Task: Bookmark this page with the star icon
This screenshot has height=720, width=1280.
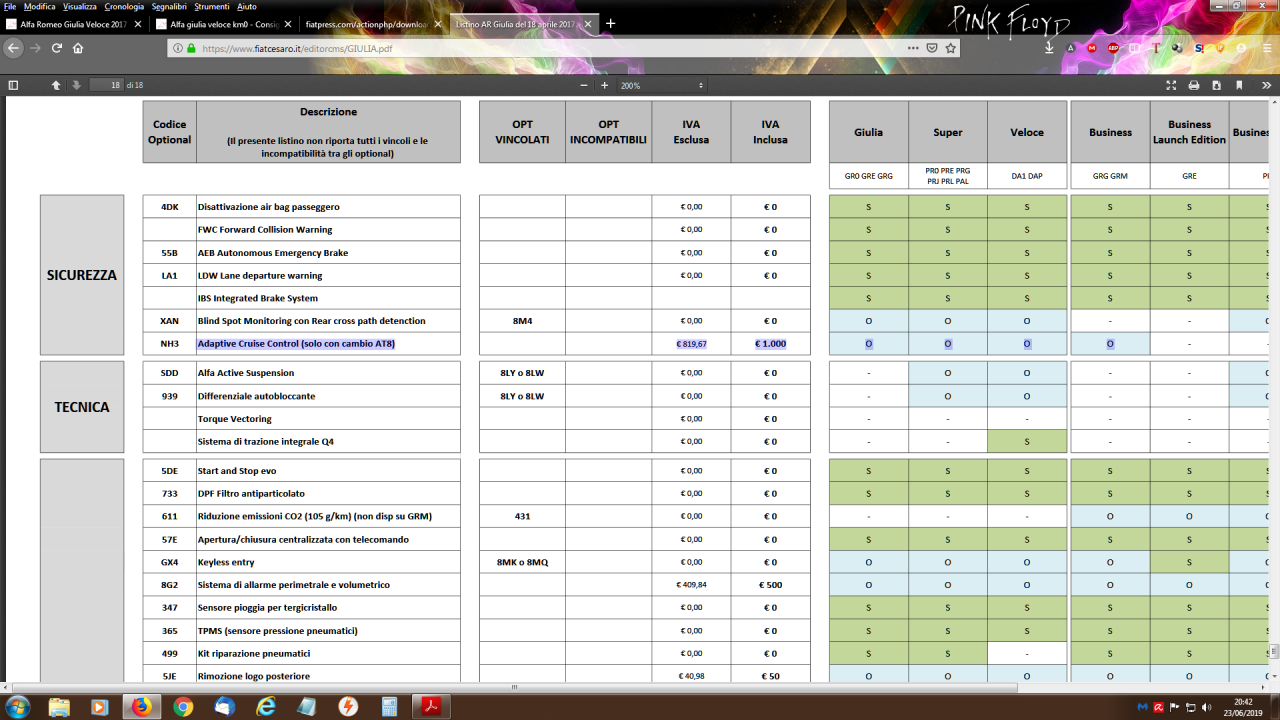Action: point(950,47)
